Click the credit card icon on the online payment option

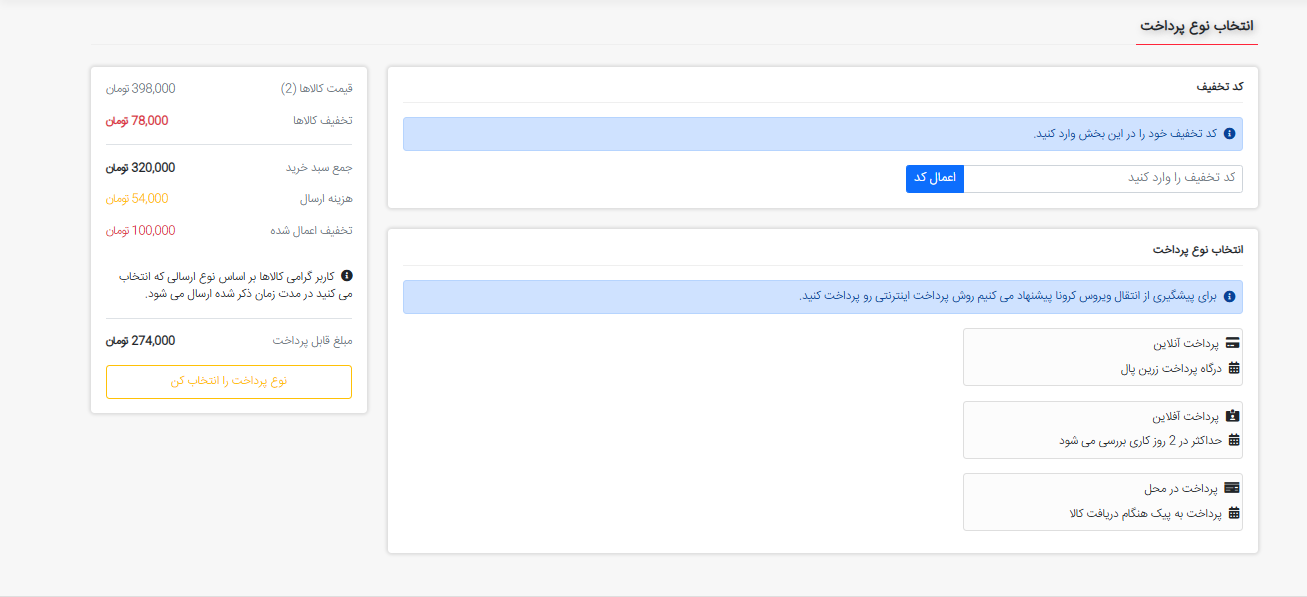(1233, 342)
